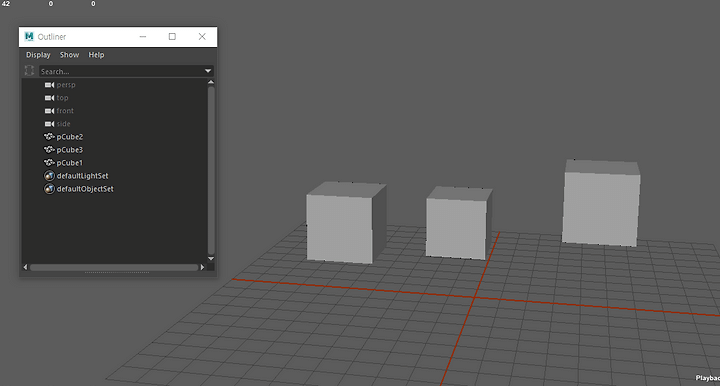Click the Outliner scroll up arrow
This screenshot has width=720, height=386.
pos(211,82)
